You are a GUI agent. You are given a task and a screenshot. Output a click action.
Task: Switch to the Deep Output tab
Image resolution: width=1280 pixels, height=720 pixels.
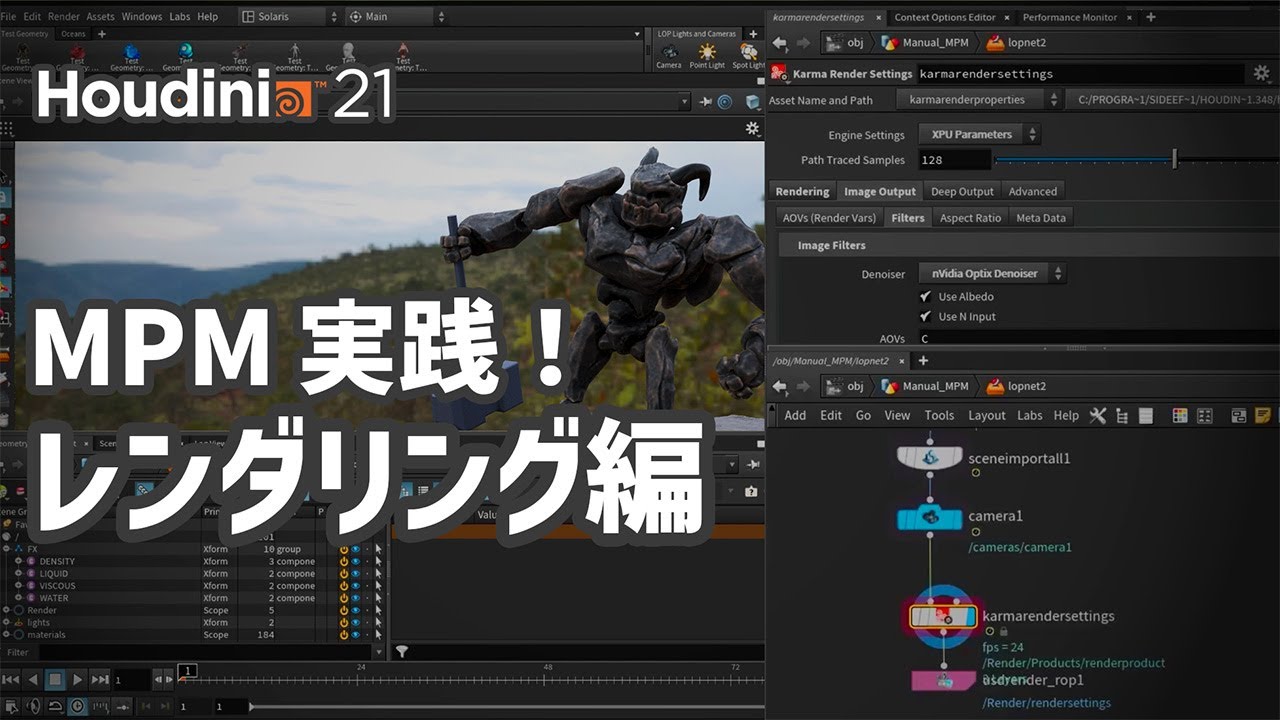click(x=962, y=191)
